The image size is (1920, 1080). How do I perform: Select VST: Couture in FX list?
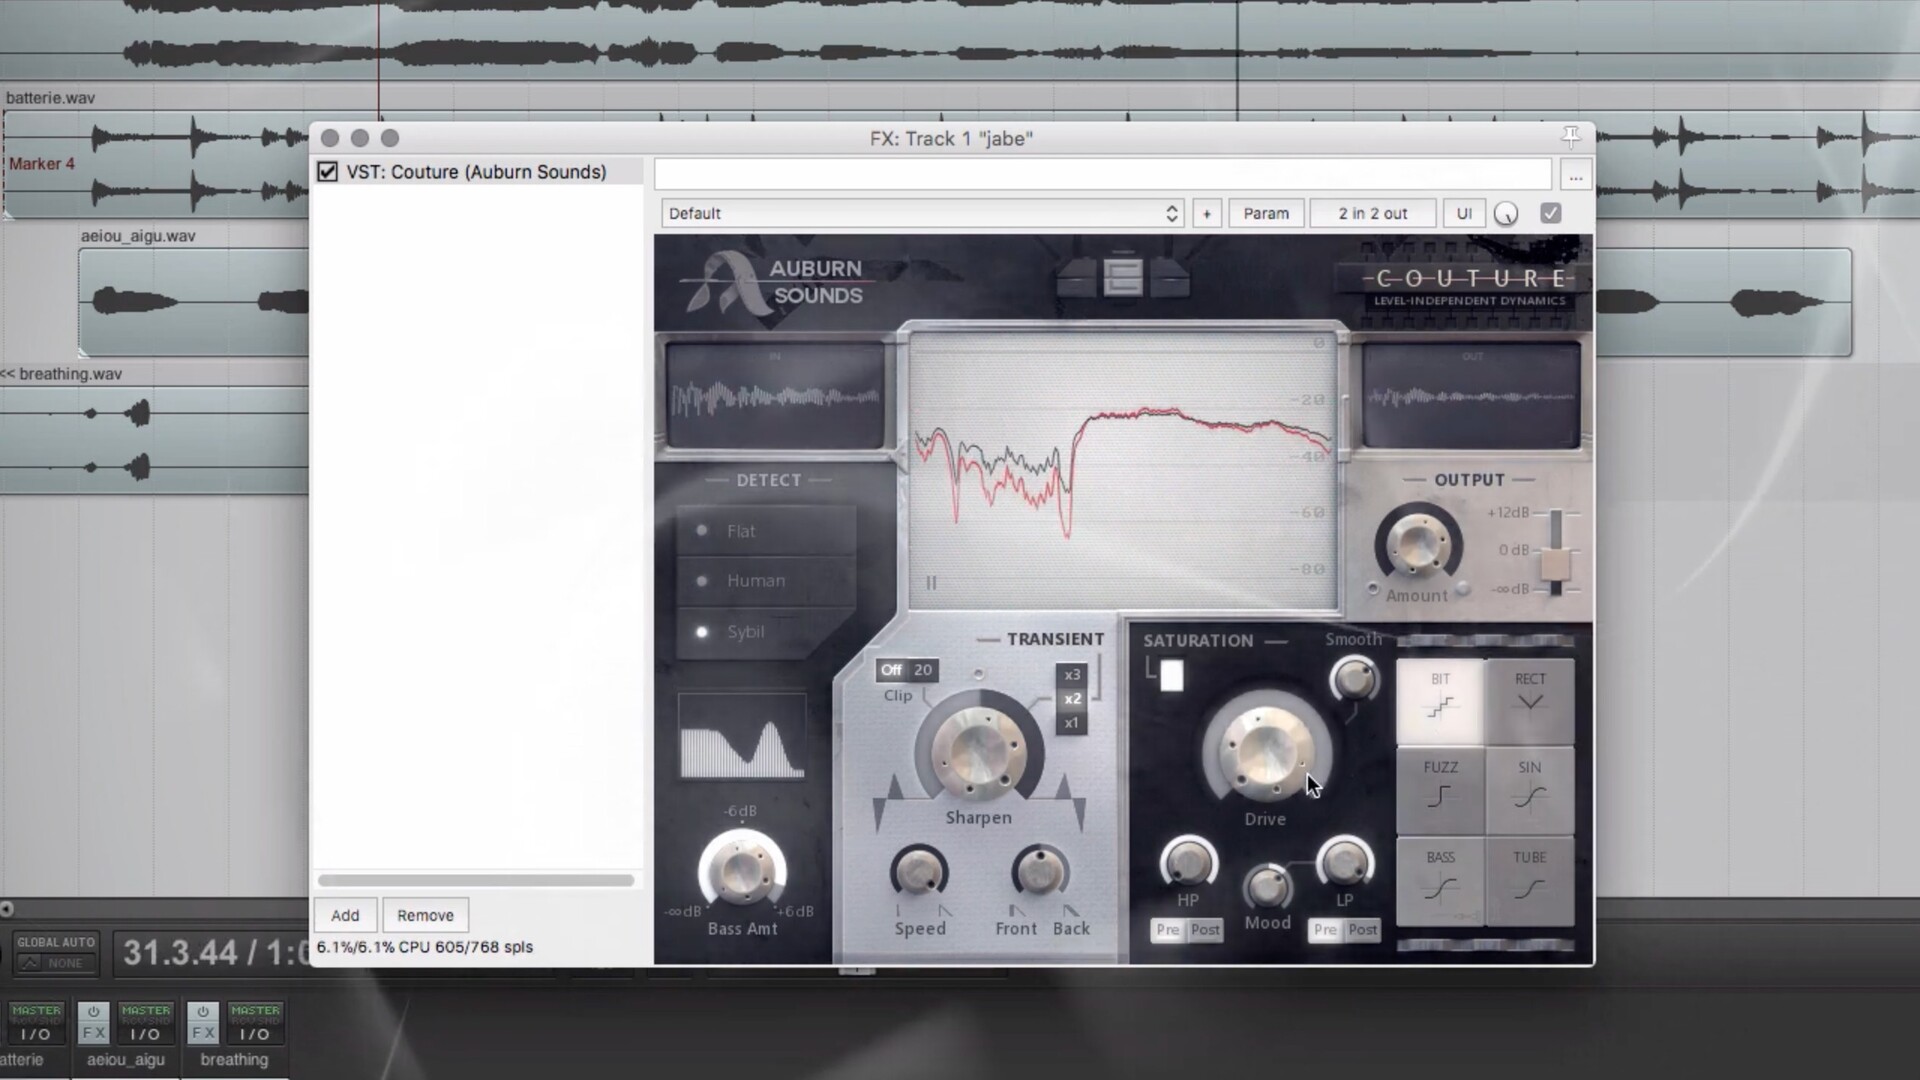coord(478,172)
